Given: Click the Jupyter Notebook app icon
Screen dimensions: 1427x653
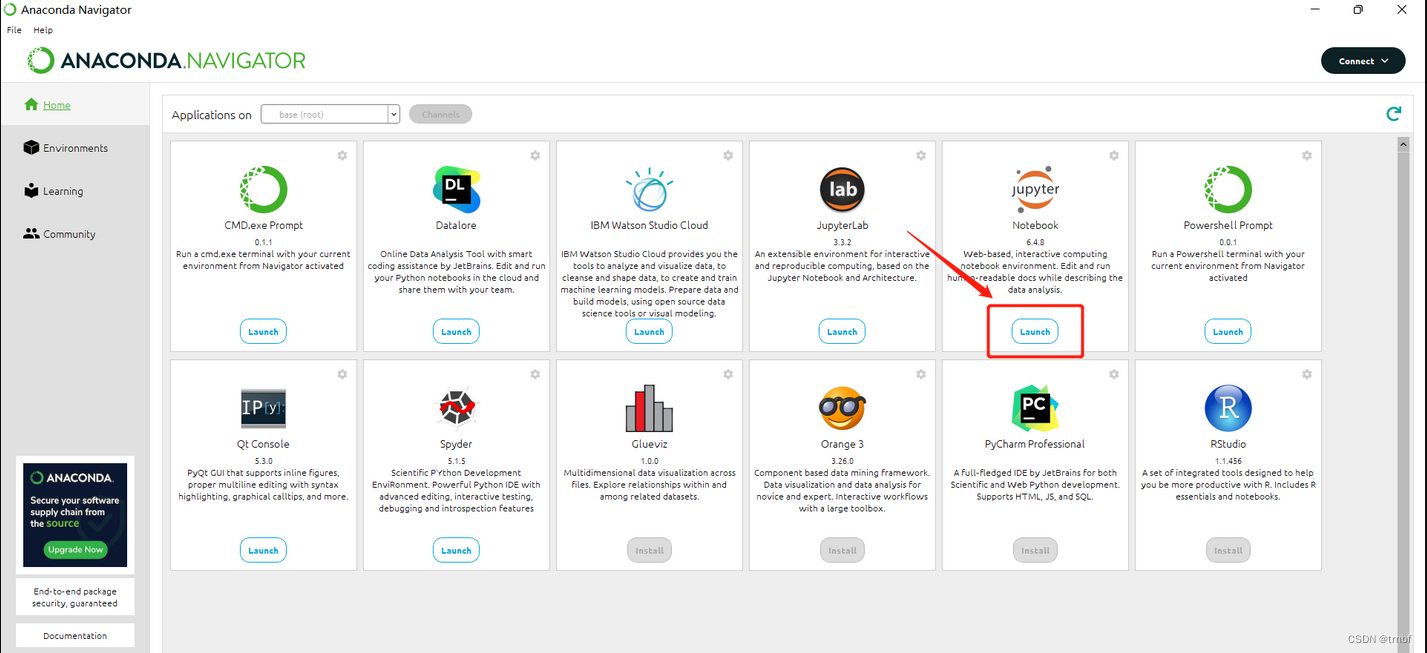Looking at the screenshot, I should tap(1035, 190).
